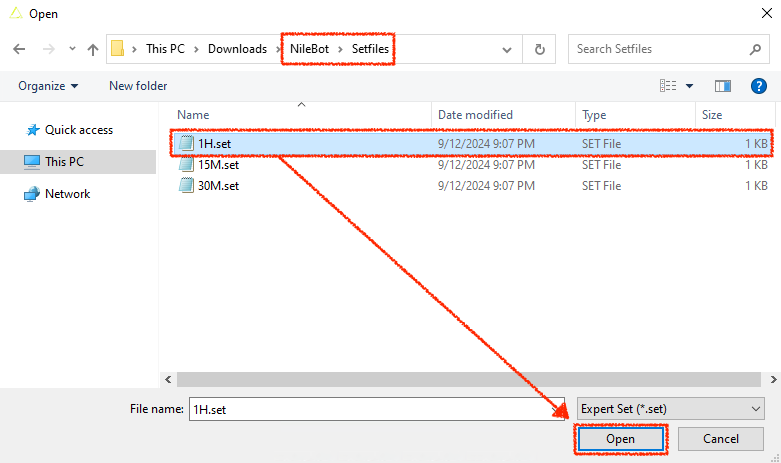Click the Open button
Screen dimensions: 781x463
(x=621, y=439)
